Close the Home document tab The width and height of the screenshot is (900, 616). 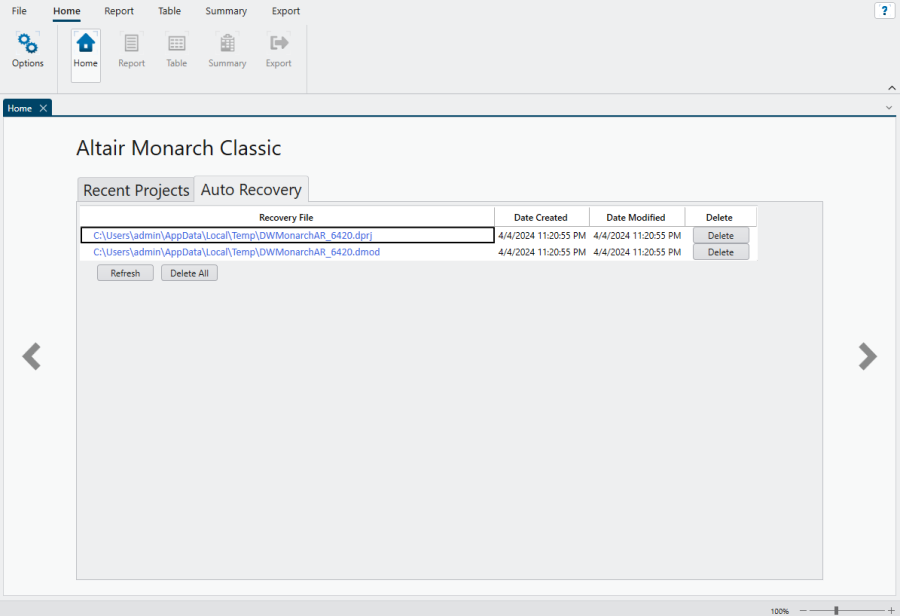click(43, 108)
